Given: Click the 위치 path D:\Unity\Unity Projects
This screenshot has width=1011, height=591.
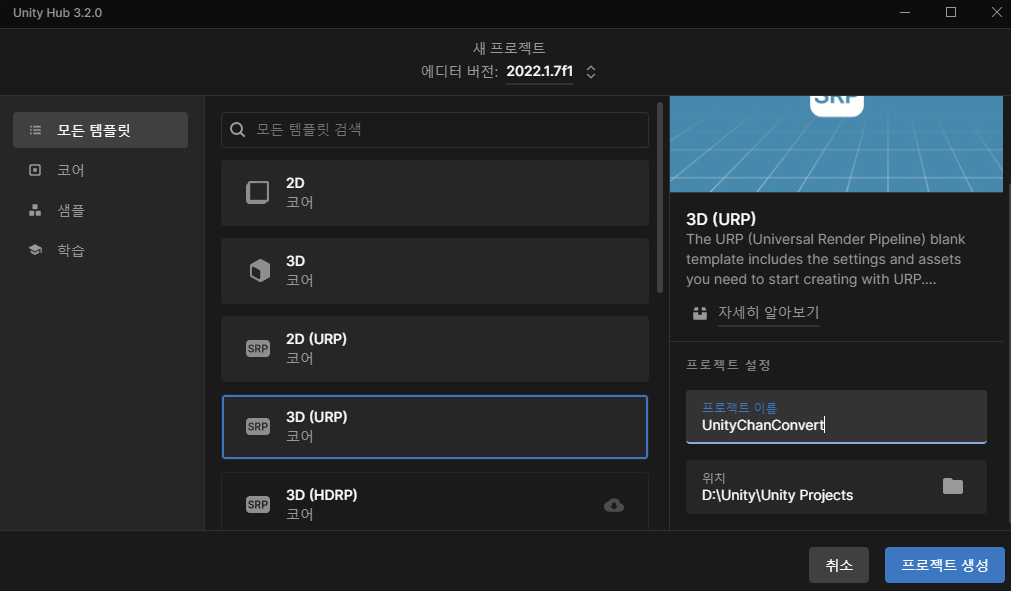Looking at the screenshot, I should tap(777, 495).
